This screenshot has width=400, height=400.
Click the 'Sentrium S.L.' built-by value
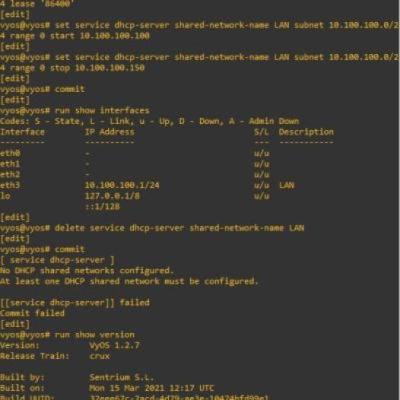point(122,377)
